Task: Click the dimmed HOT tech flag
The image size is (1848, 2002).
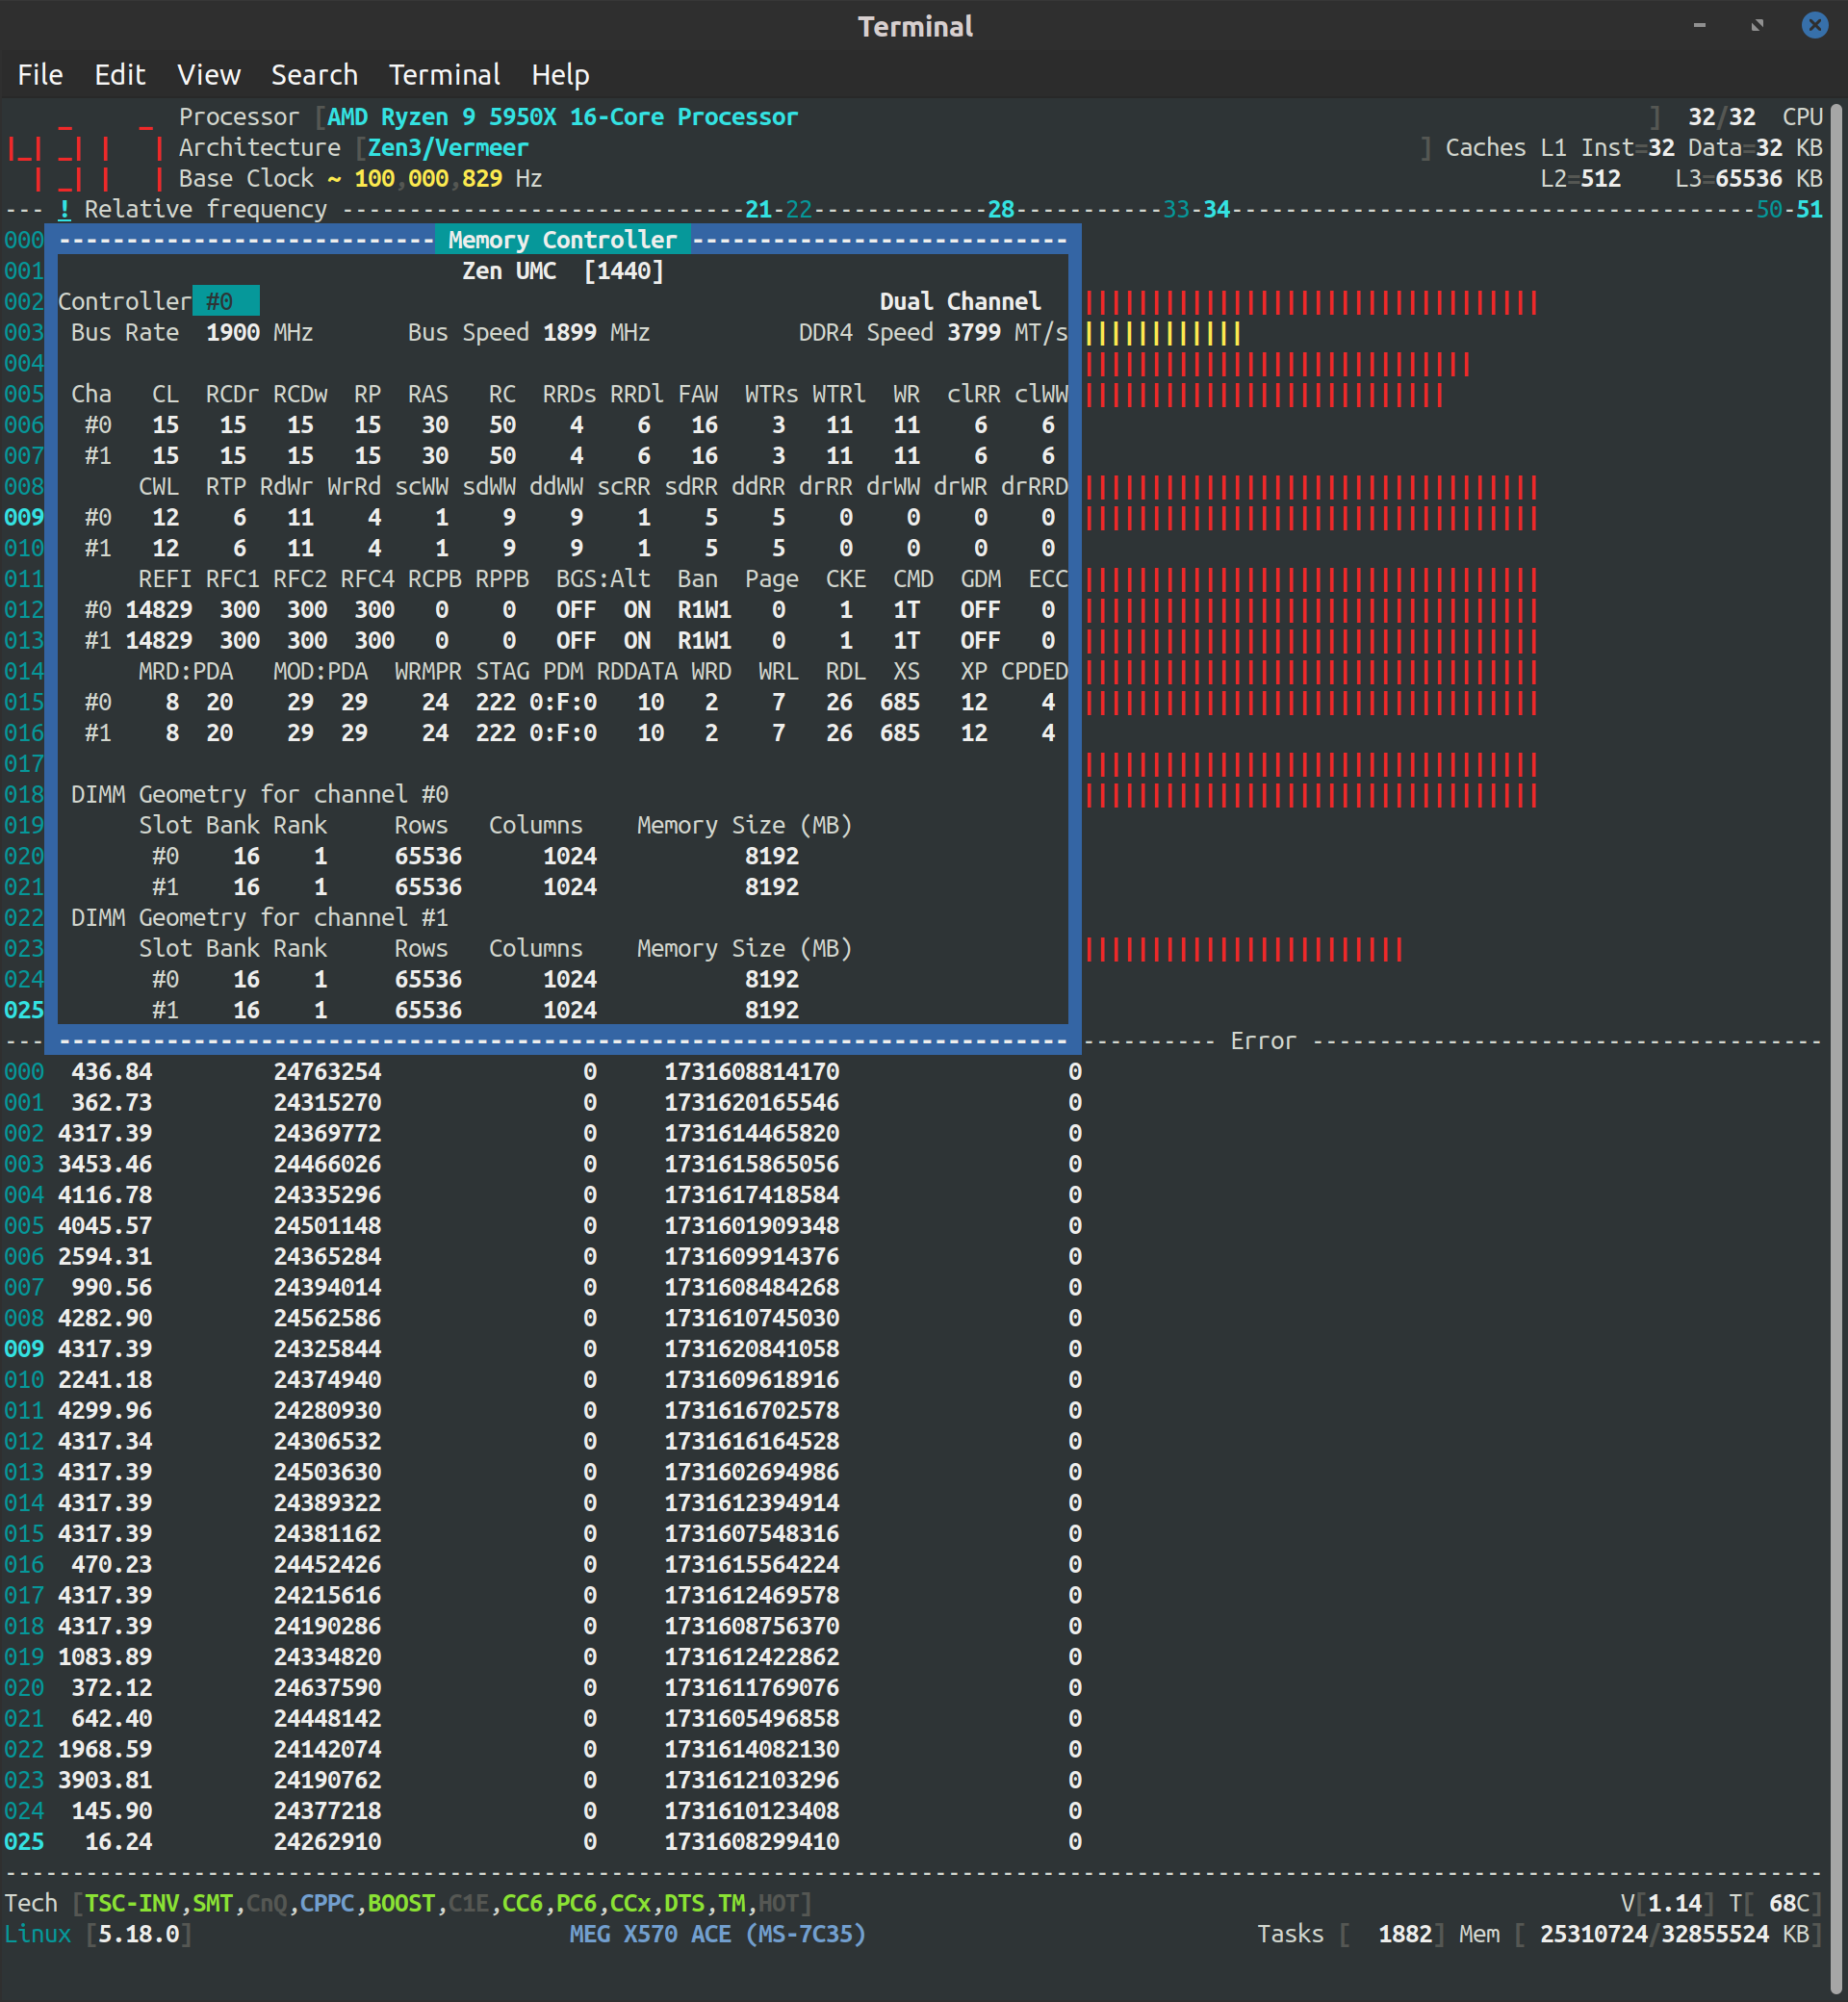Action: (x=779, y=1904)
